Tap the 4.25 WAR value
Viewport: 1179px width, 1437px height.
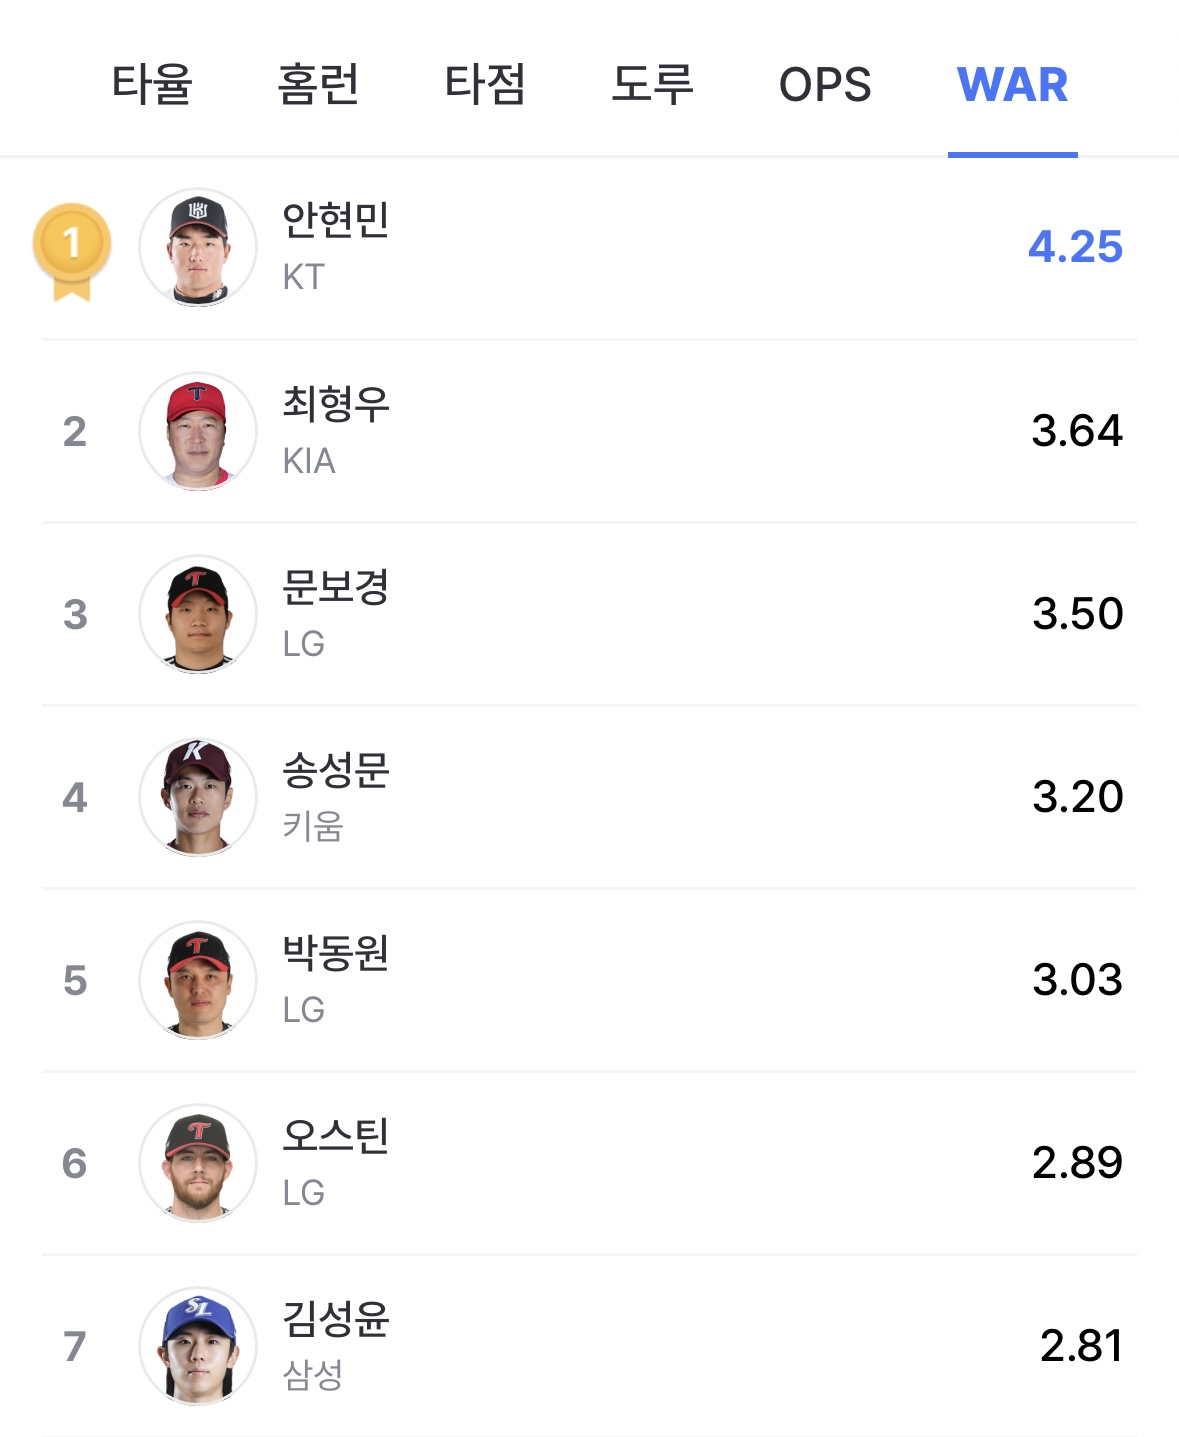pyautogui.click(x=1075, y=247)
